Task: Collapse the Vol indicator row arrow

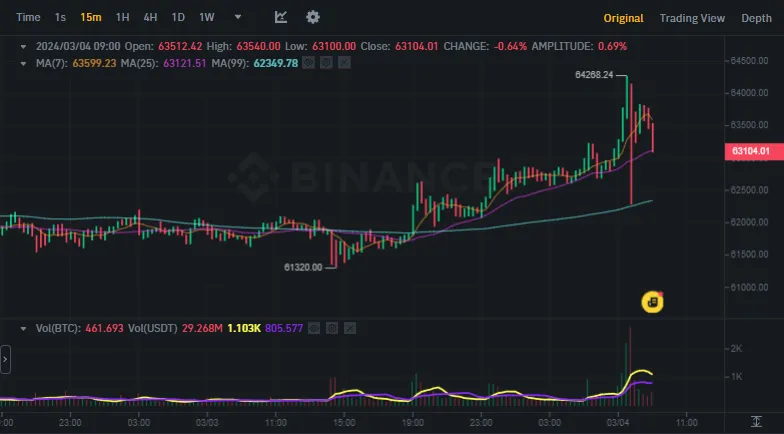Action: pos(23,329)
